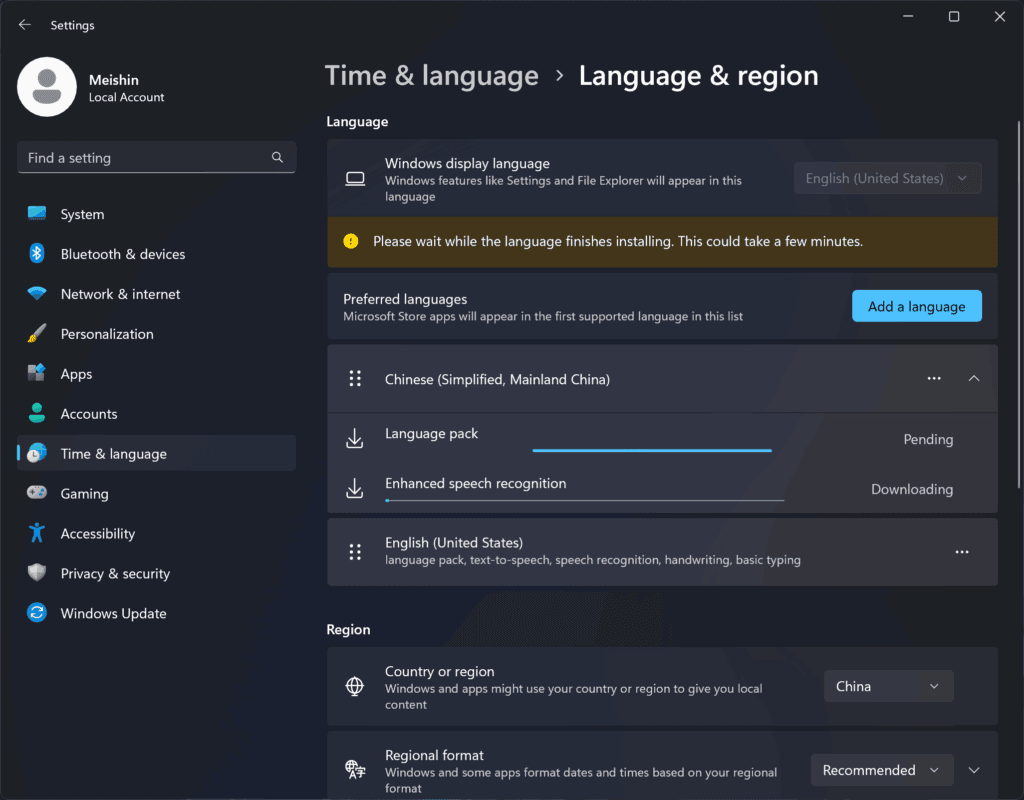This screenshot has height=800, width=1024.
Task: Open more options for Chinese (Simplified)
Action: [x=934, y=379]
